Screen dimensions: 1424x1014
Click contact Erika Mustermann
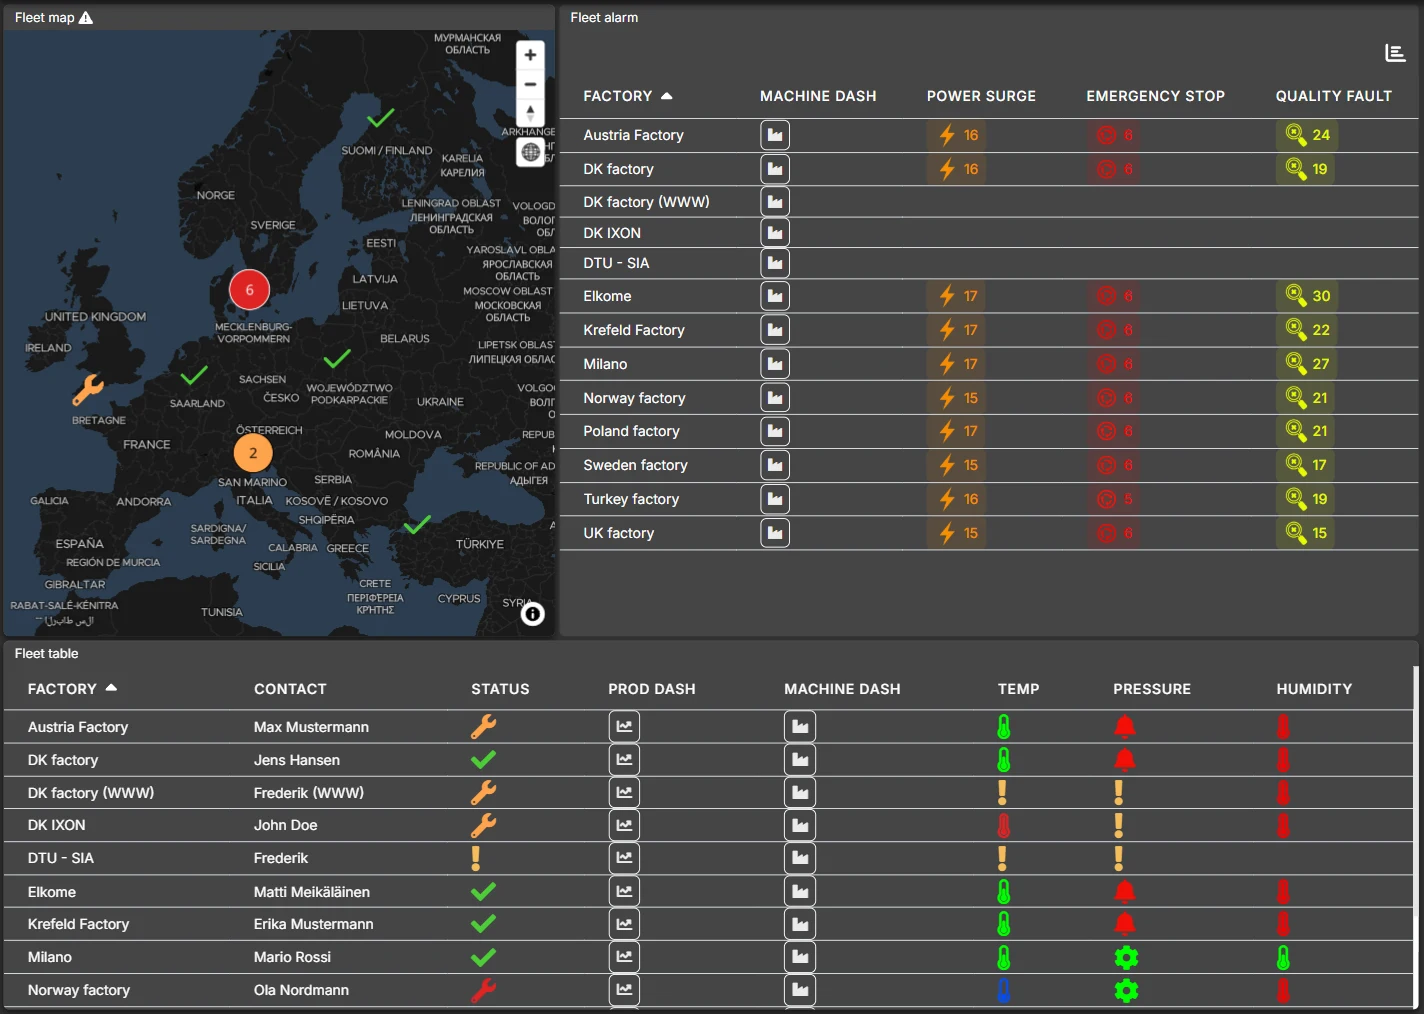(x=313, y=924)
